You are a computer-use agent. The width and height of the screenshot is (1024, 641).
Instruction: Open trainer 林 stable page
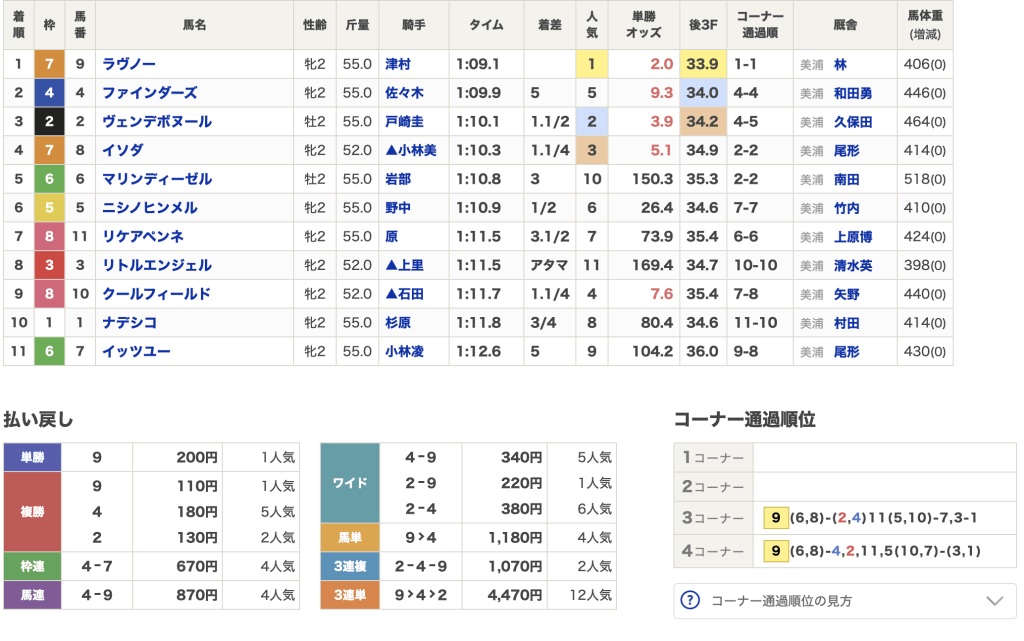pos(840,65)
